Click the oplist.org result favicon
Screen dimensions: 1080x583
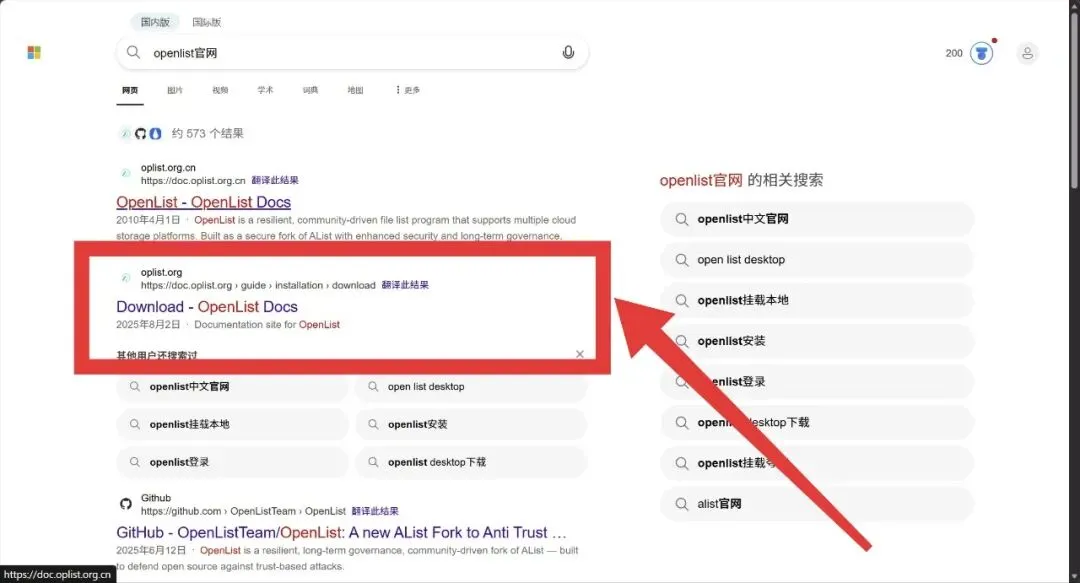125,278
